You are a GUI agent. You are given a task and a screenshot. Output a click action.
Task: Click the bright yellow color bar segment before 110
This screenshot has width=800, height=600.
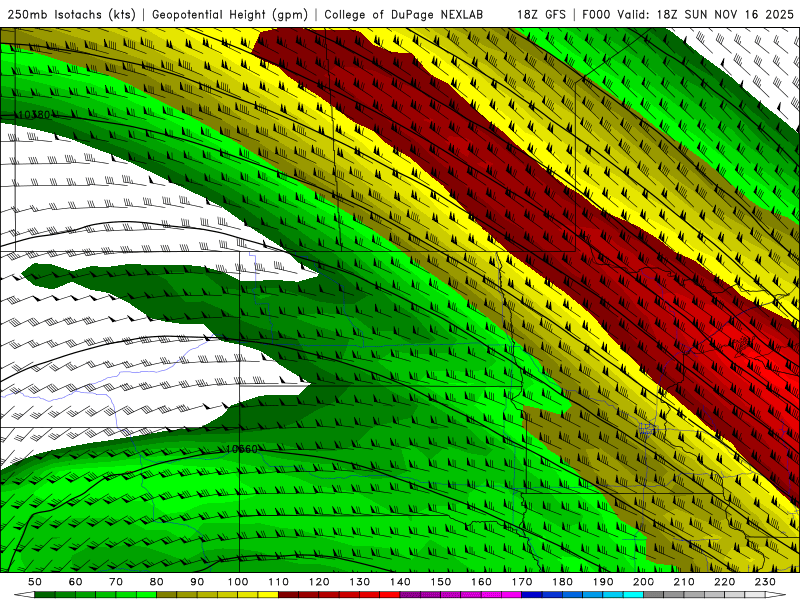point(268,595)
